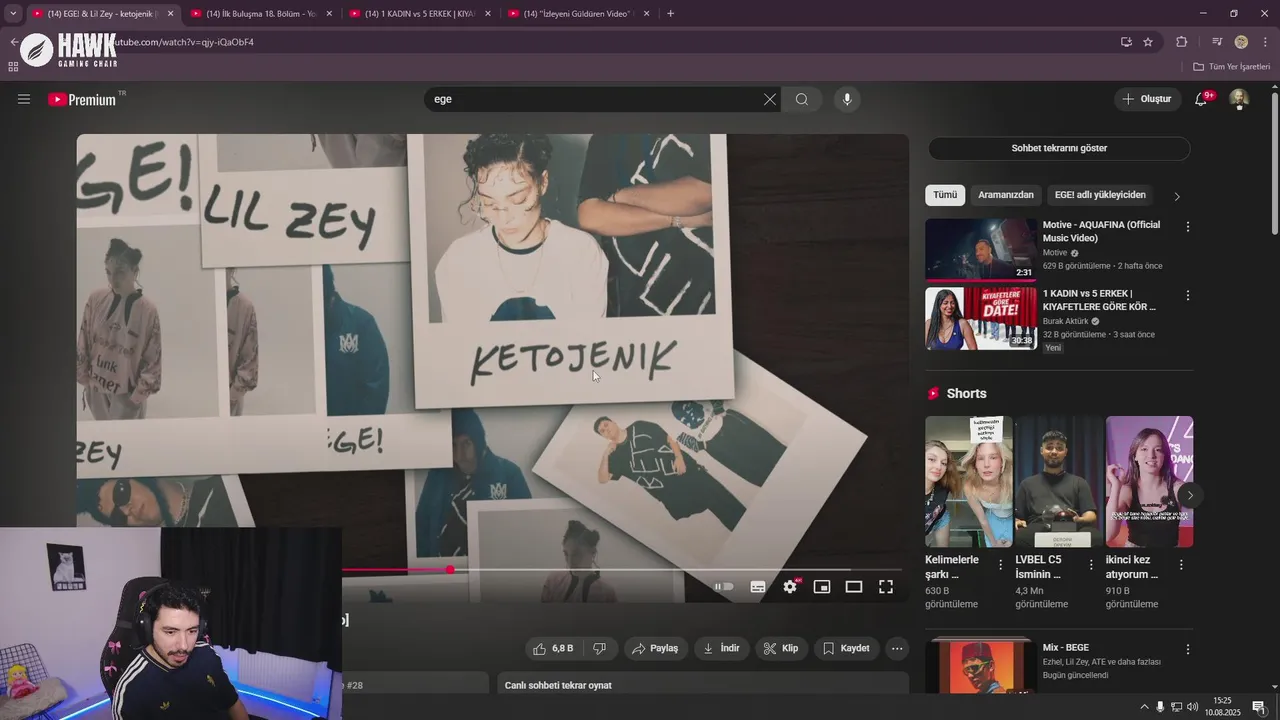Image resolution: width=1280 pixels, height=720 pixels.
Task: Select the Aramanızdan filter chip
Action: point(1005,195)
